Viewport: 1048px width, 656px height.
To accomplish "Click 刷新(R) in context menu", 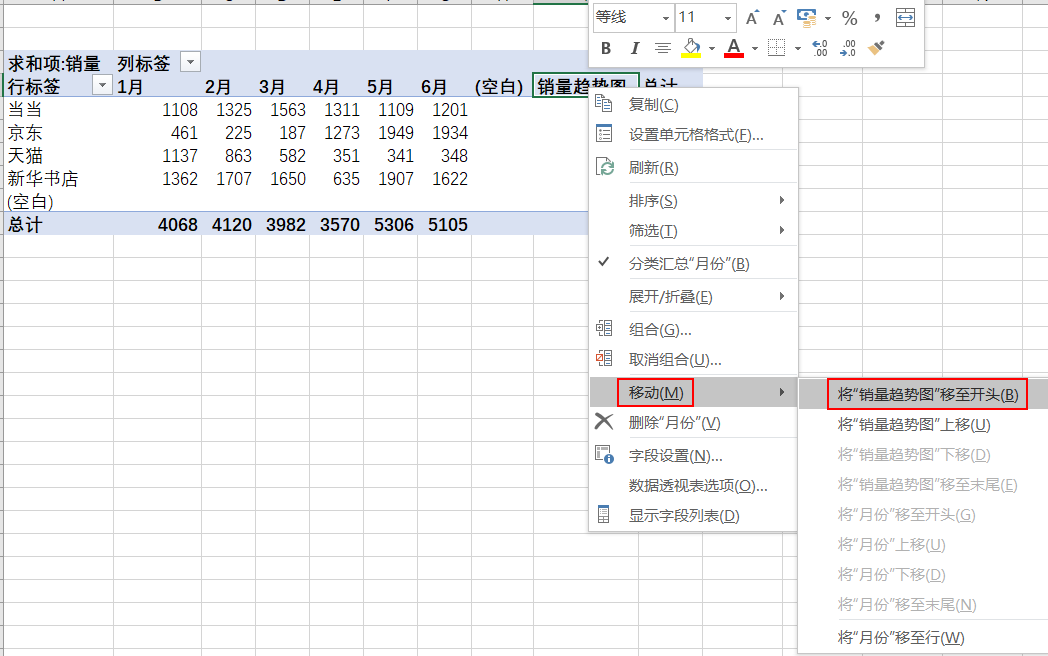I will point(694,168).
